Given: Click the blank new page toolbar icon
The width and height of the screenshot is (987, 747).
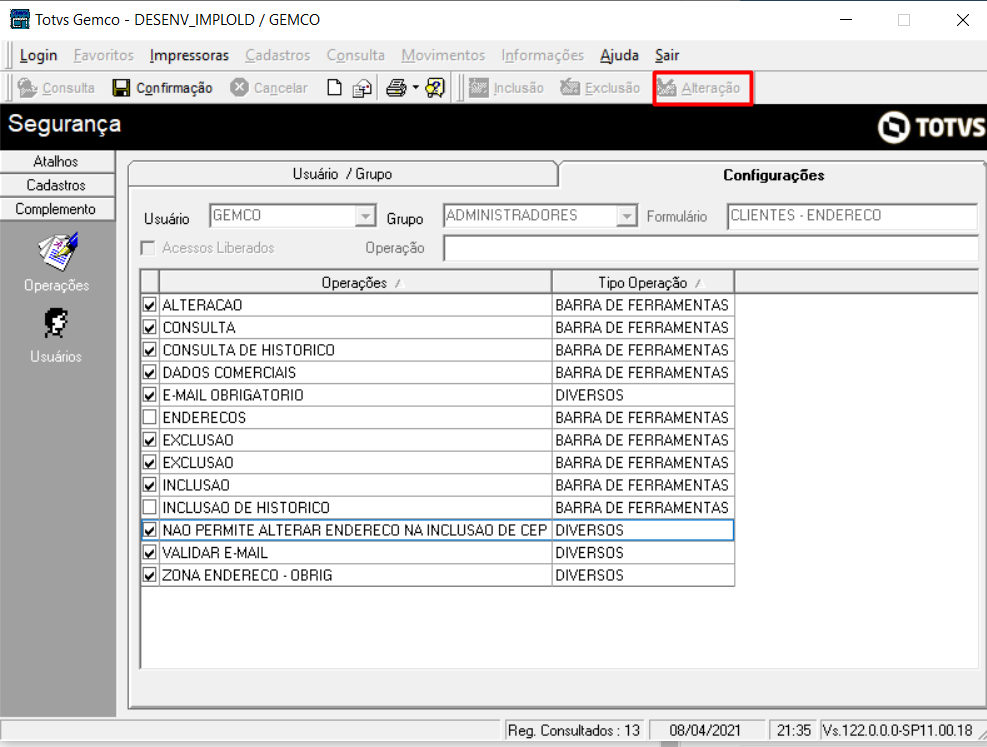Looking at the screenshot, I should point(335,87).
